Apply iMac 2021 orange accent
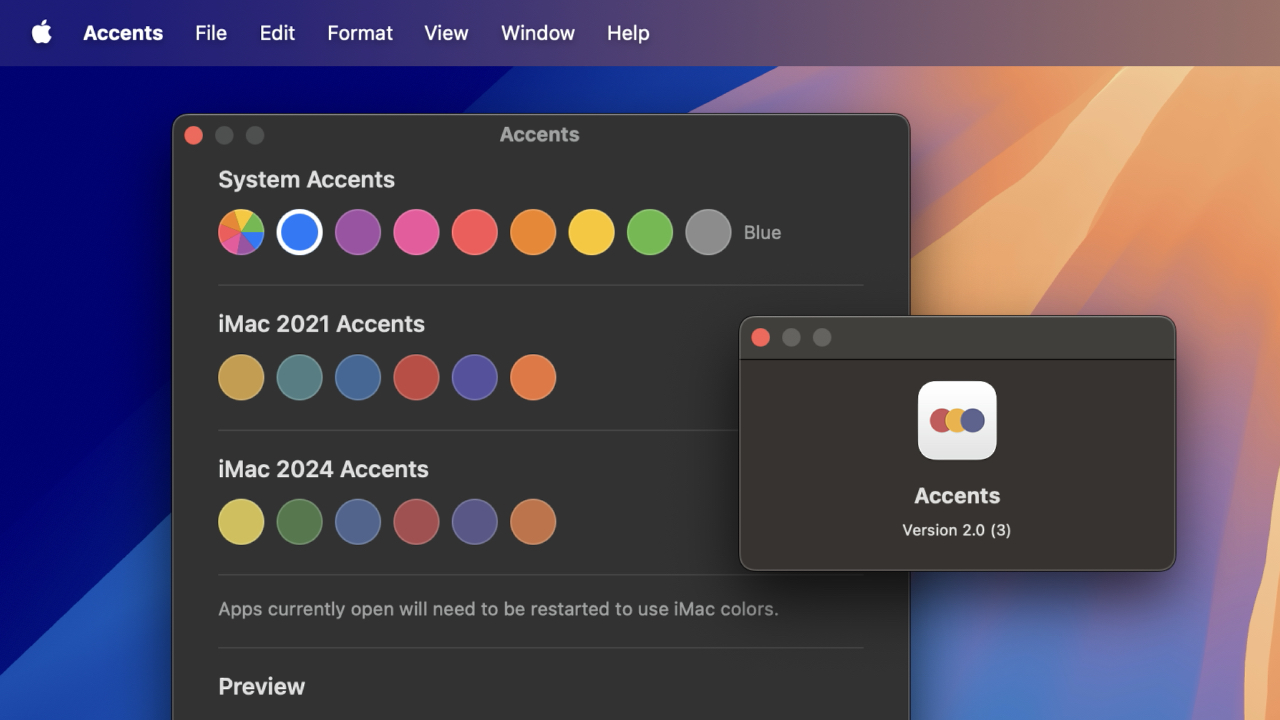The image size is (1280, 720). (533, 377)
